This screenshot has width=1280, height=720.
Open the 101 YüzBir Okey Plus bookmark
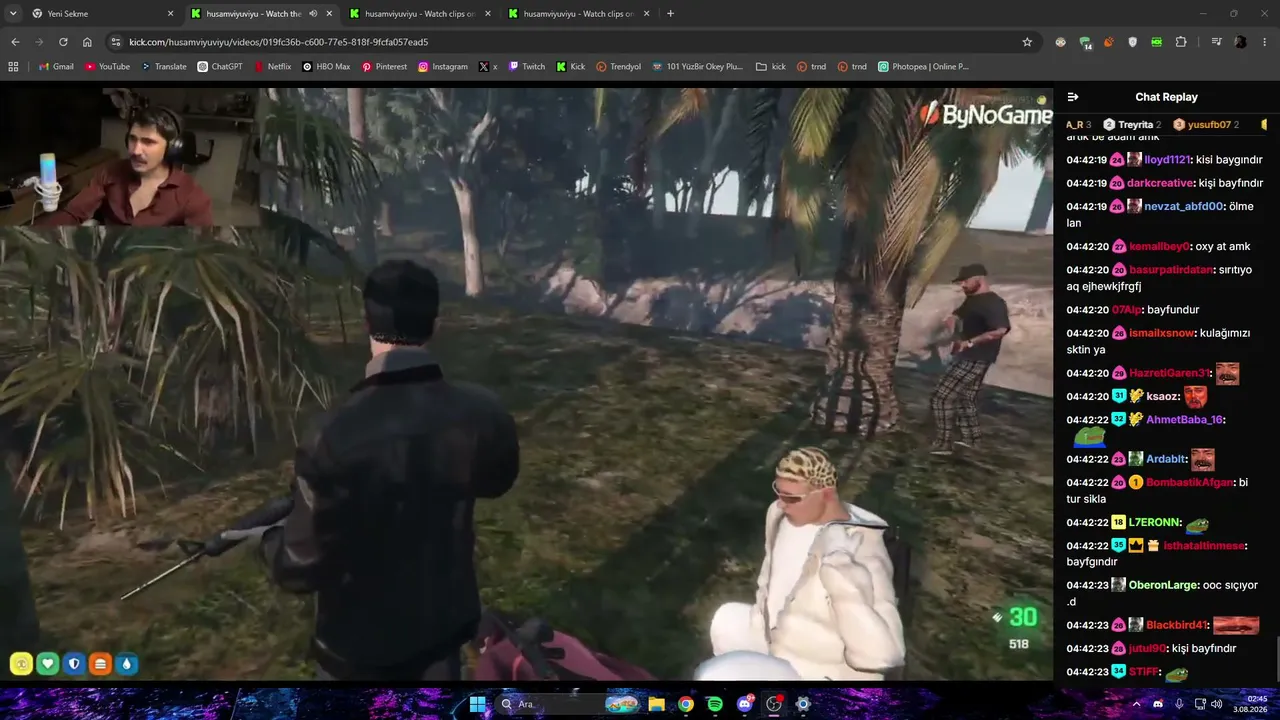[697, 67]
